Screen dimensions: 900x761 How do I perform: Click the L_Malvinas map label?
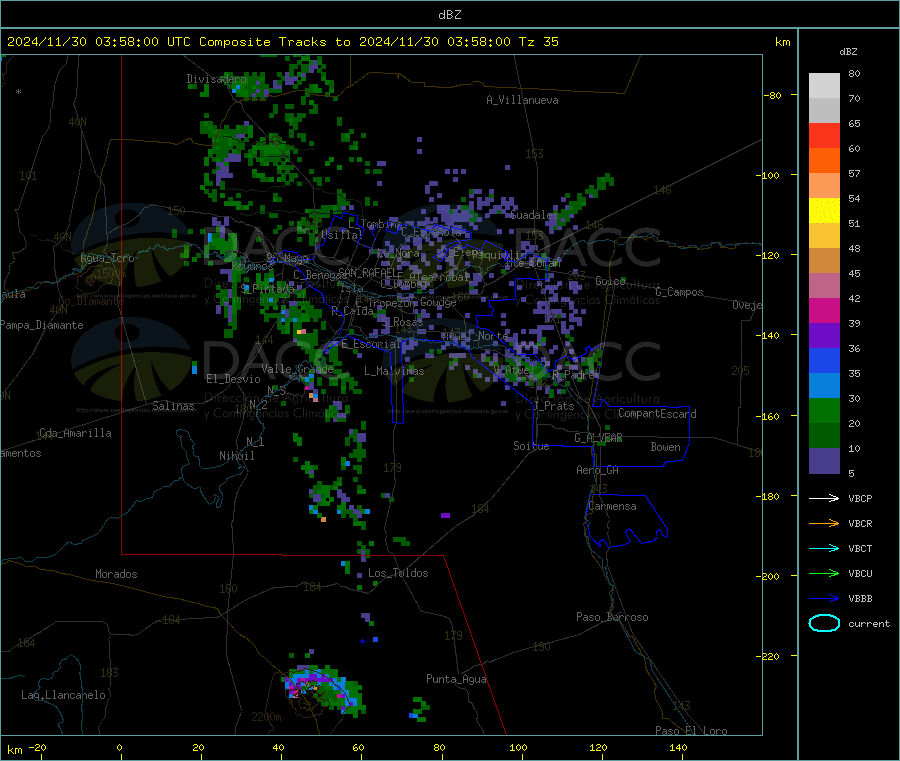click(394, 371)
